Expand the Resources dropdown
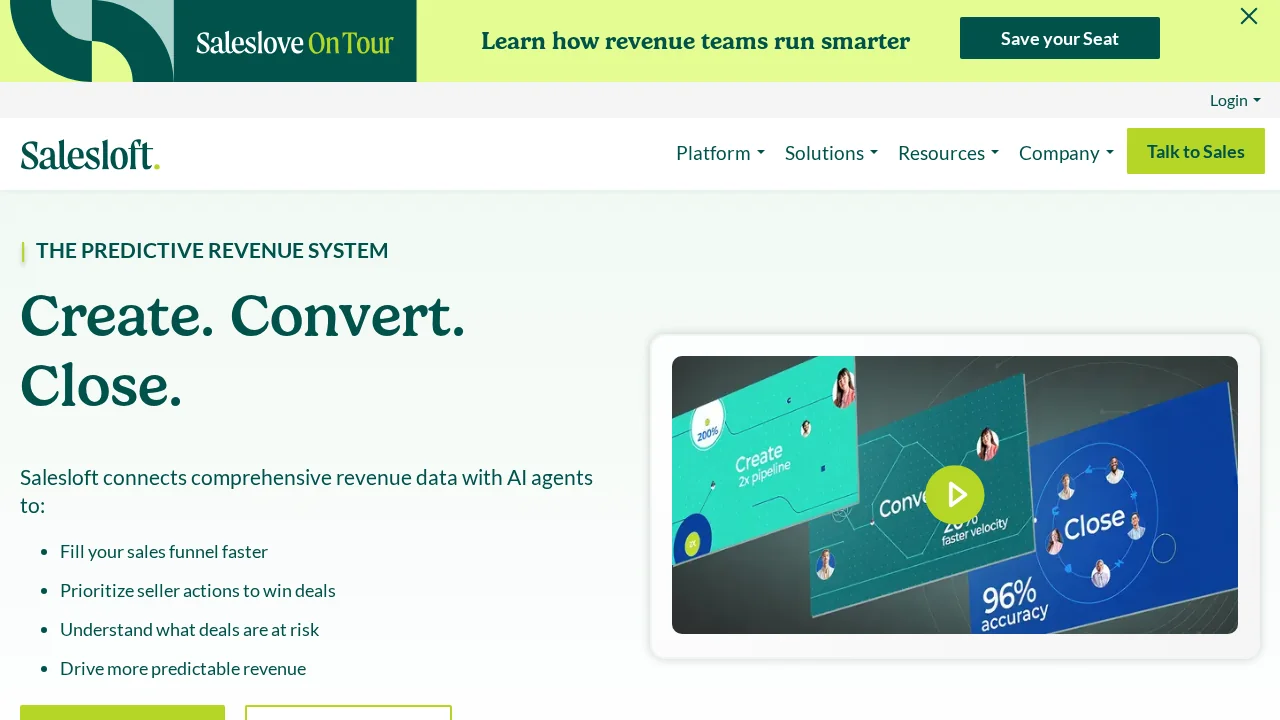This screenshot has height=720, width=1280. tap(941, 153)
